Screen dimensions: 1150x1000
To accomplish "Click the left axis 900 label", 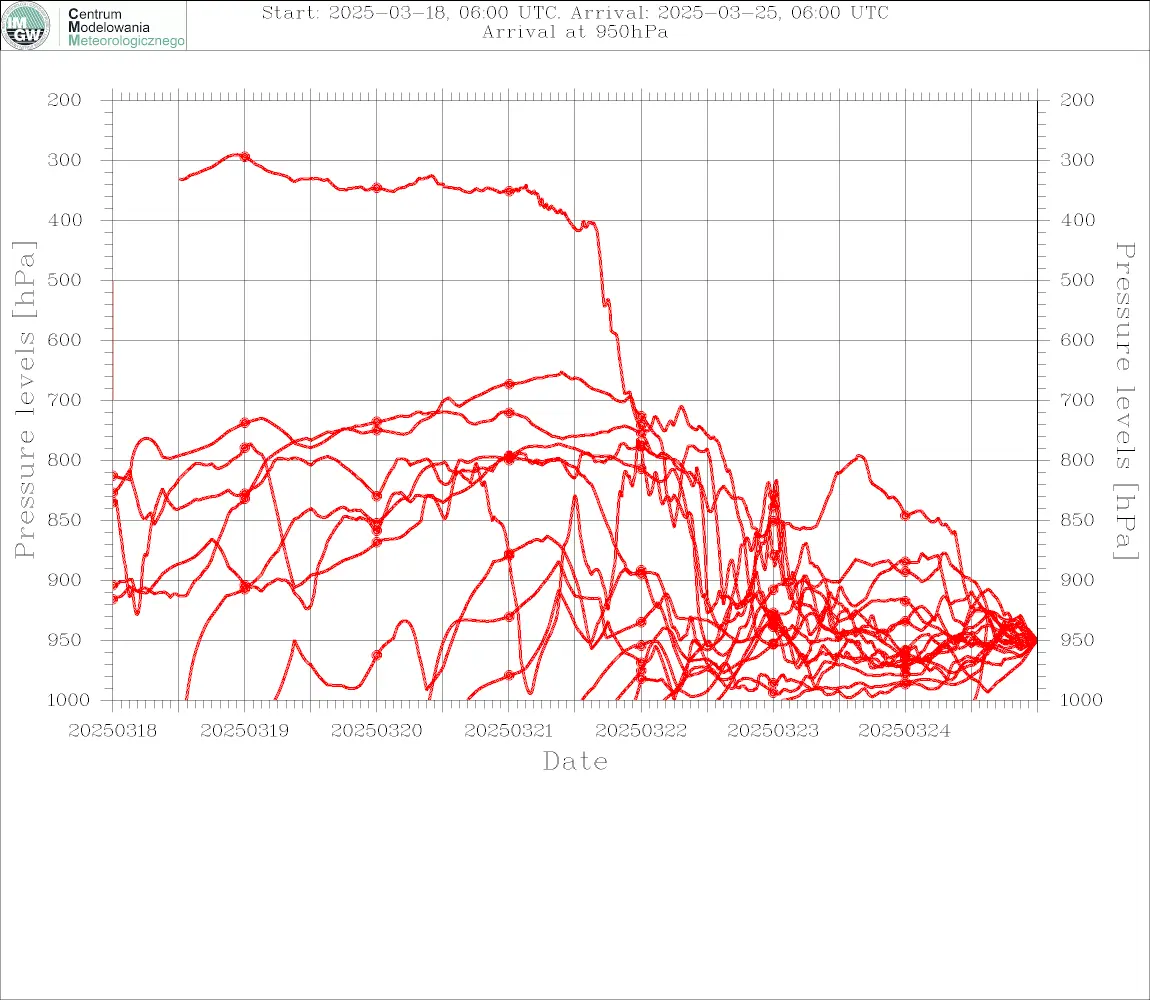I will [x=65, y=580].
